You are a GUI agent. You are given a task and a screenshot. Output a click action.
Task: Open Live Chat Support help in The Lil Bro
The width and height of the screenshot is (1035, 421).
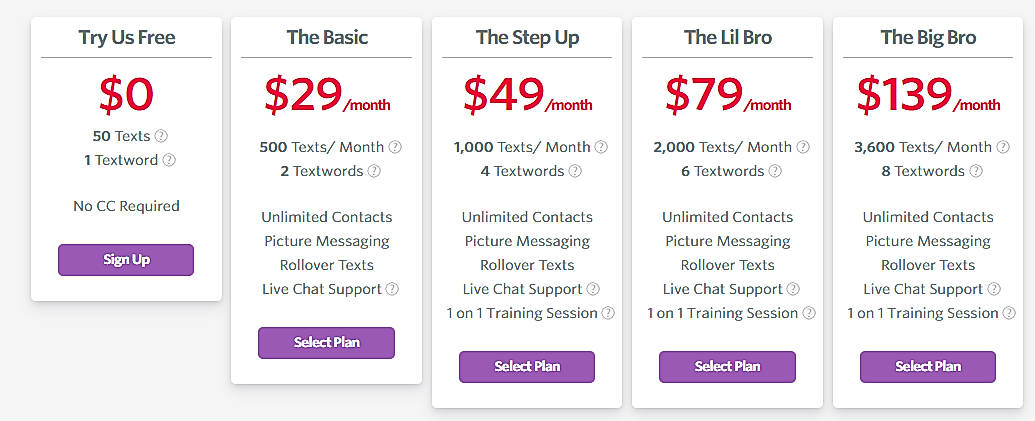tap(793, 289)
